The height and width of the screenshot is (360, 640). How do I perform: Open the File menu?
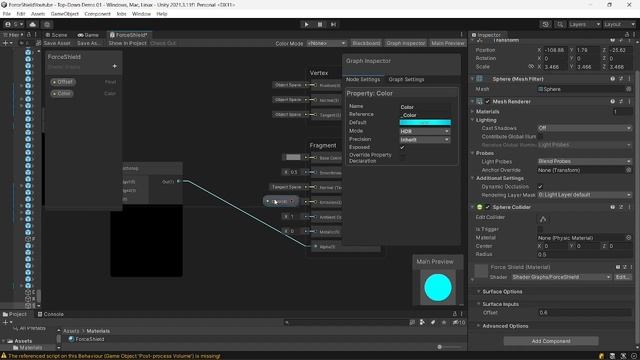tap(7, 14)
